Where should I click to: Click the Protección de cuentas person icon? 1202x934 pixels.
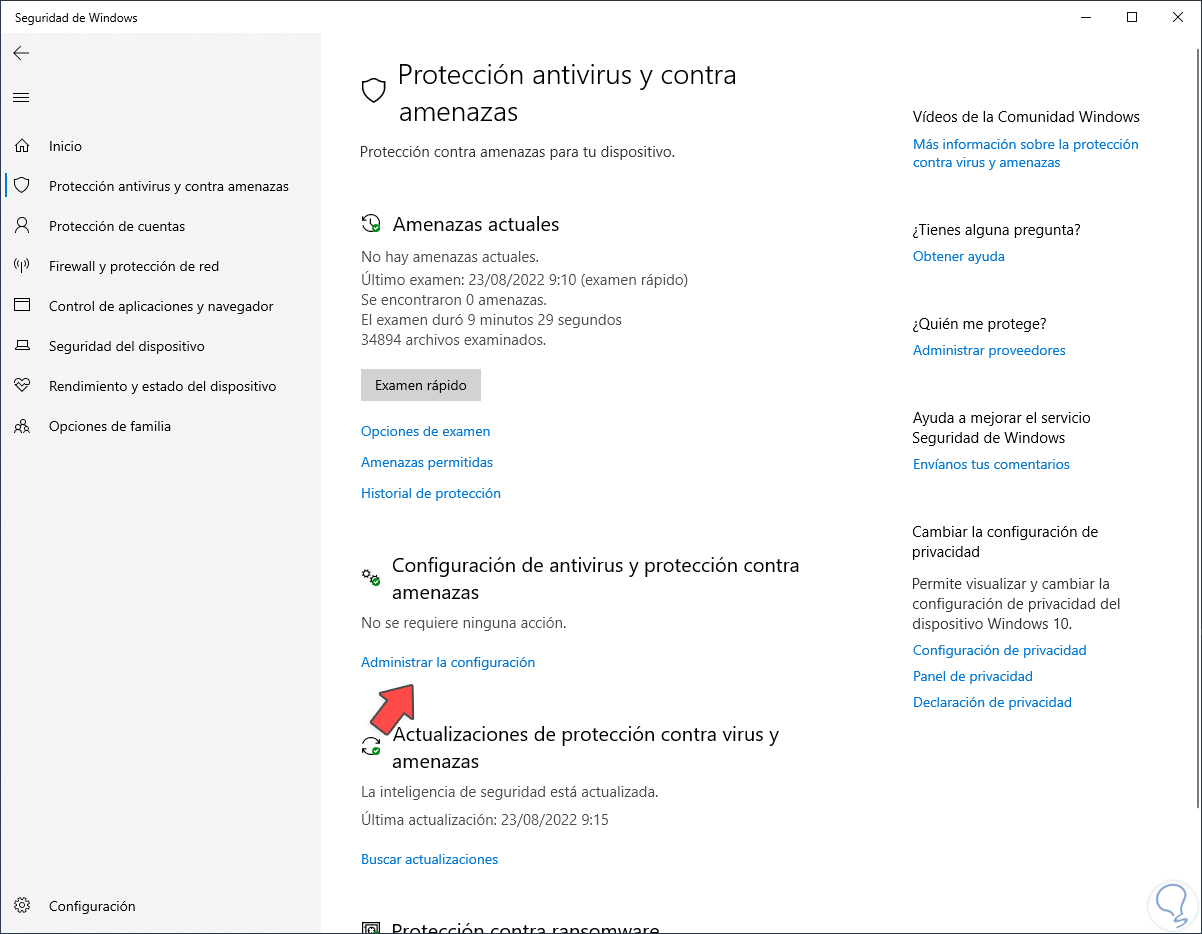point(22,226)
